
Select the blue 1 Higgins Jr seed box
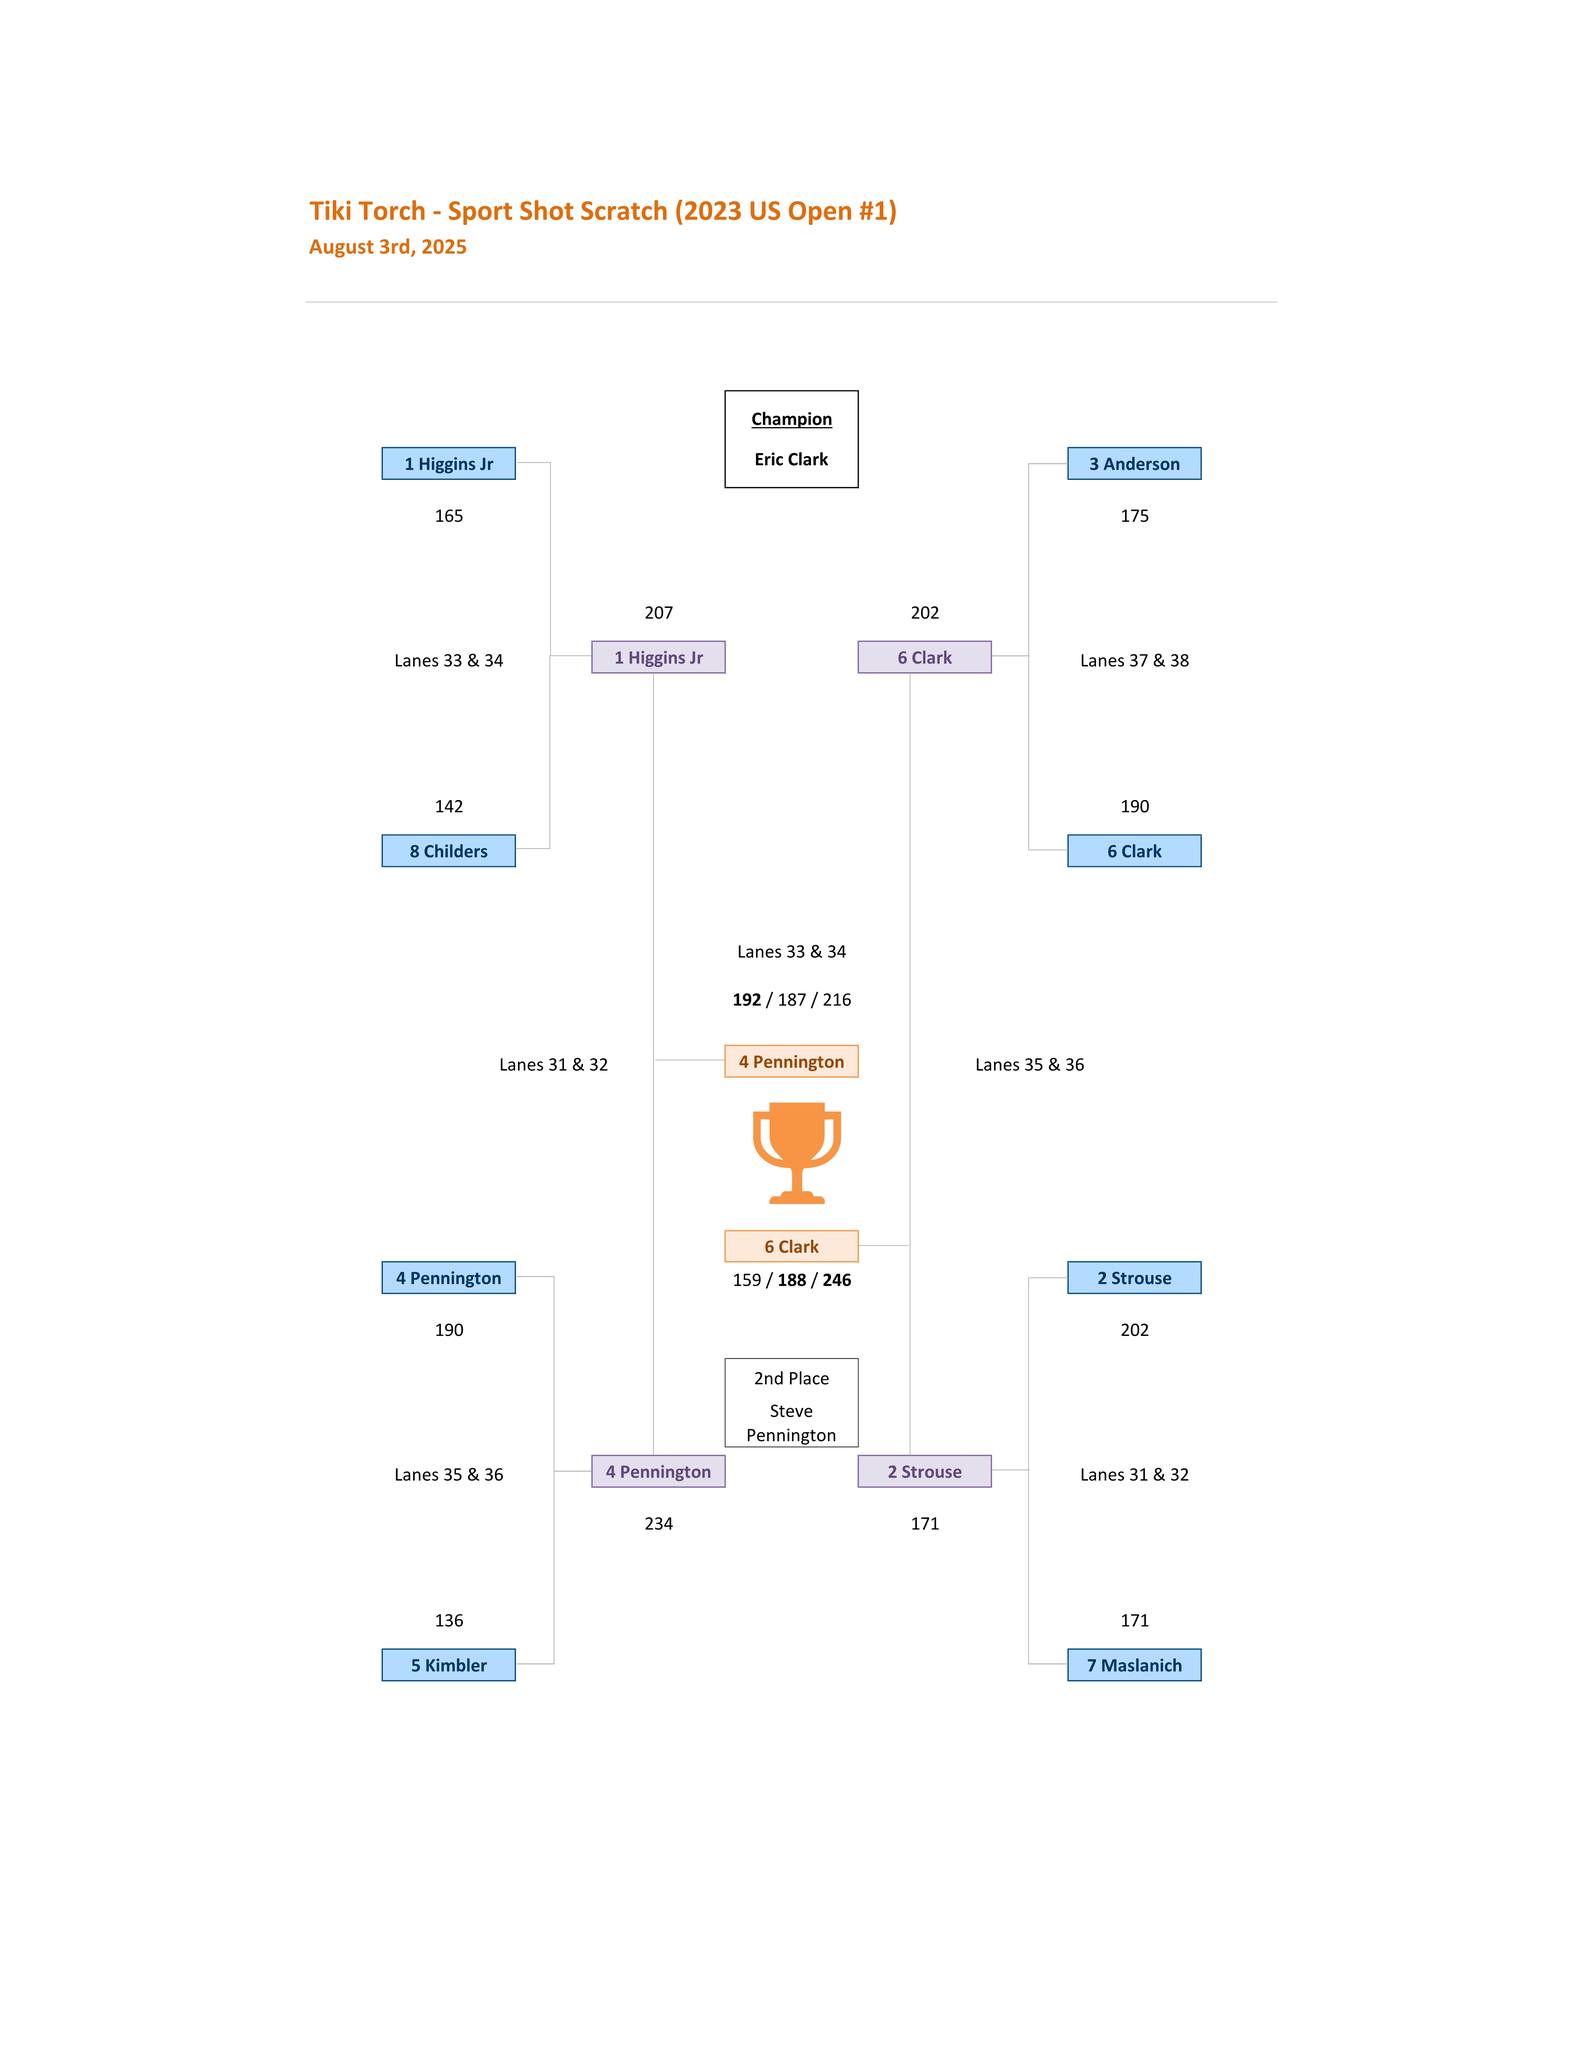coord(448,463)
